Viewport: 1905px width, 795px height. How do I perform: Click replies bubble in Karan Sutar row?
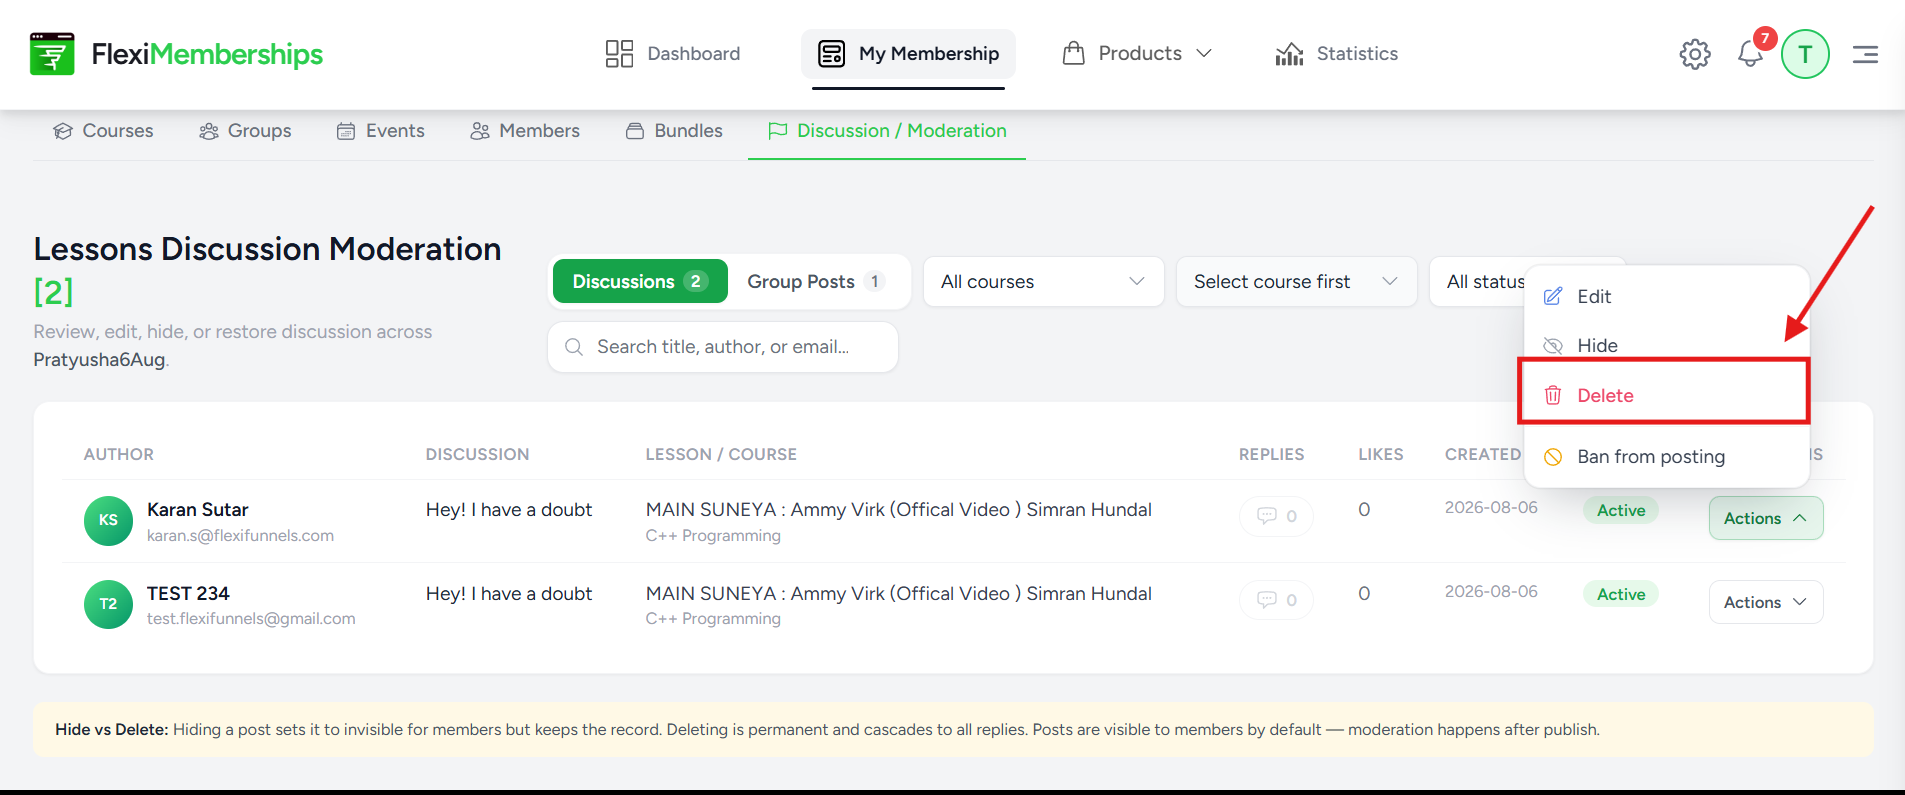click(1276, 516)
